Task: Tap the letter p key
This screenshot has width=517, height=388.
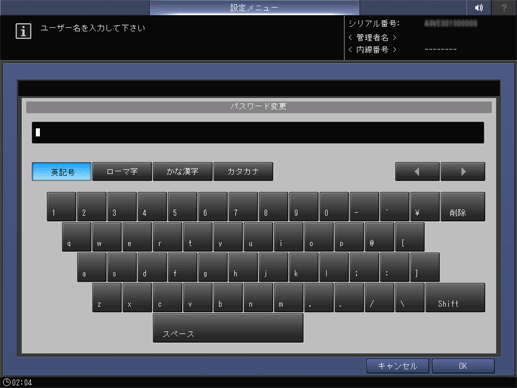Action: (x=349, y=237)
